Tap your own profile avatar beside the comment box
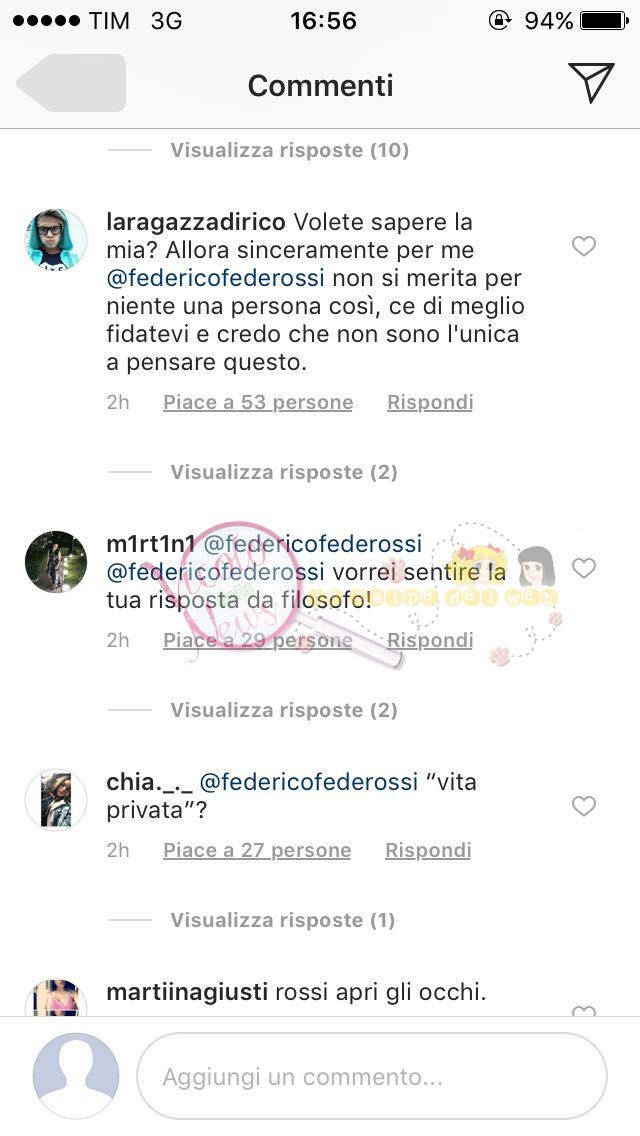This screenshot has width=640, height=1136. tap(76, 1077)
